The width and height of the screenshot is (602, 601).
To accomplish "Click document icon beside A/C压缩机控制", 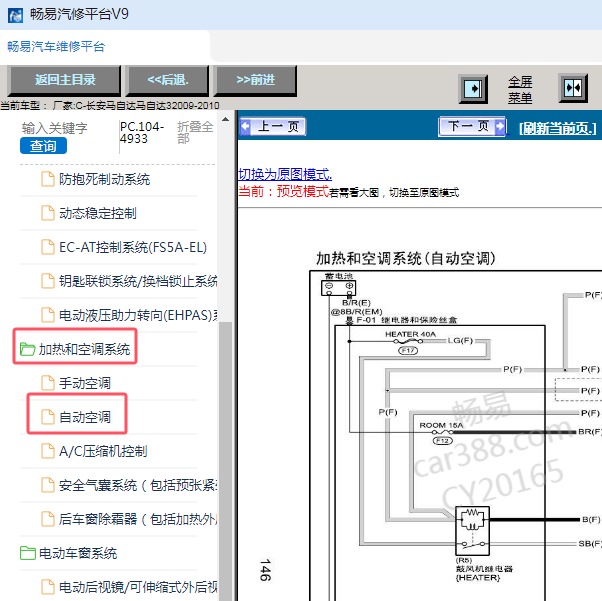I will tap(48, 451).
